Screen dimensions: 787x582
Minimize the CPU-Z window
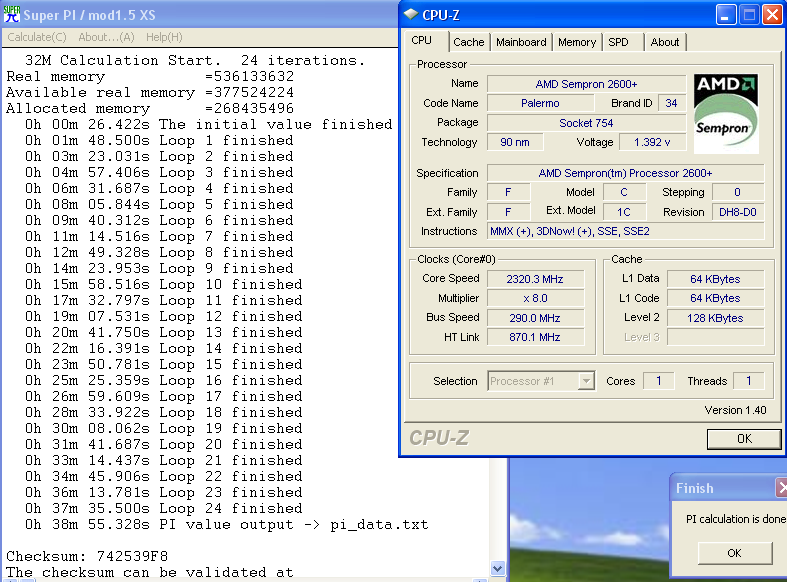pyautogui.click(x=726, y=15)
